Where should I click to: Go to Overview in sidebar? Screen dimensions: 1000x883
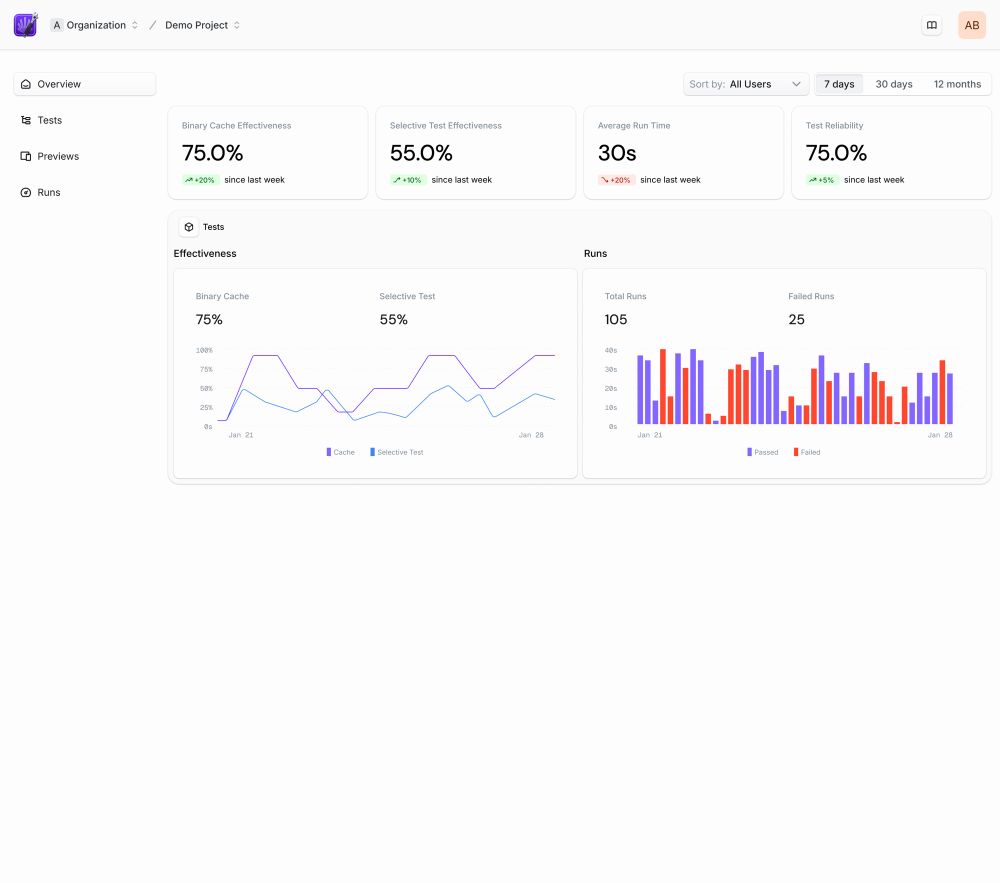[x=84, y=84]
